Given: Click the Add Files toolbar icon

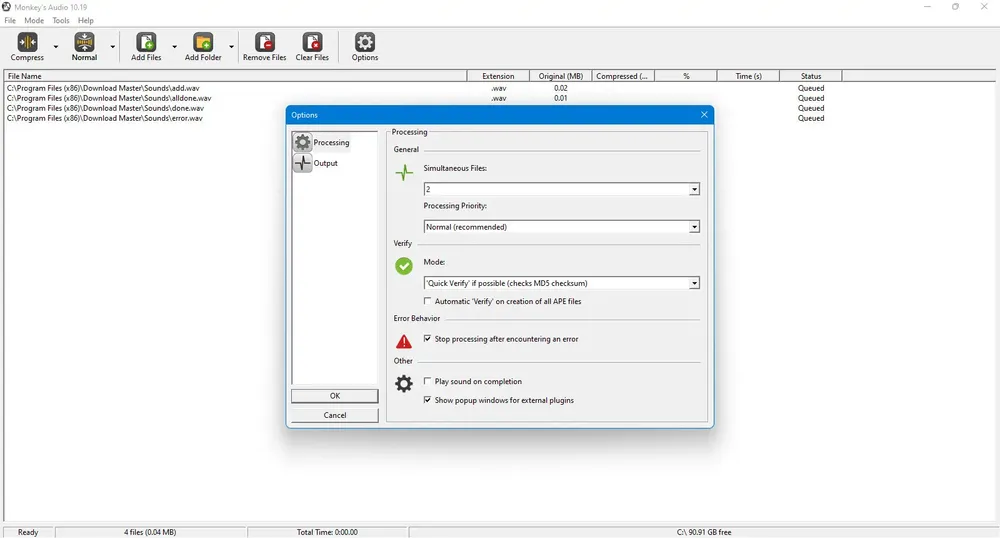Looking at the screenshot, I should pyautogui.click(x=146, y=42).
